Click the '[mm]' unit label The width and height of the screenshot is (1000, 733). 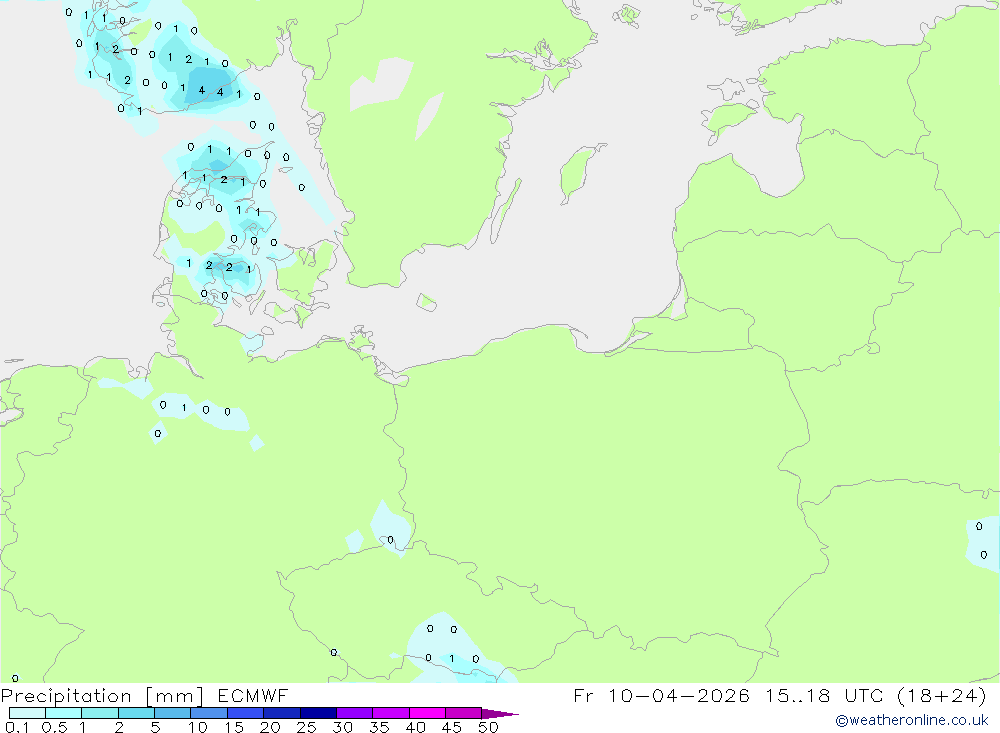tap(174, 696)
